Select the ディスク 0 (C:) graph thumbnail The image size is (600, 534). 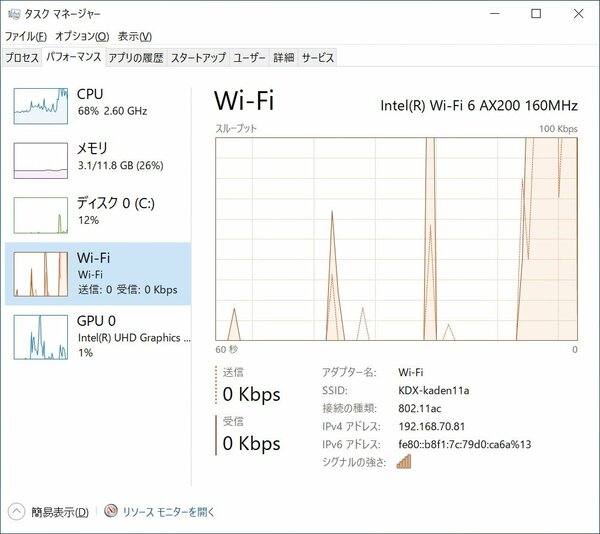tap(41, 215)
